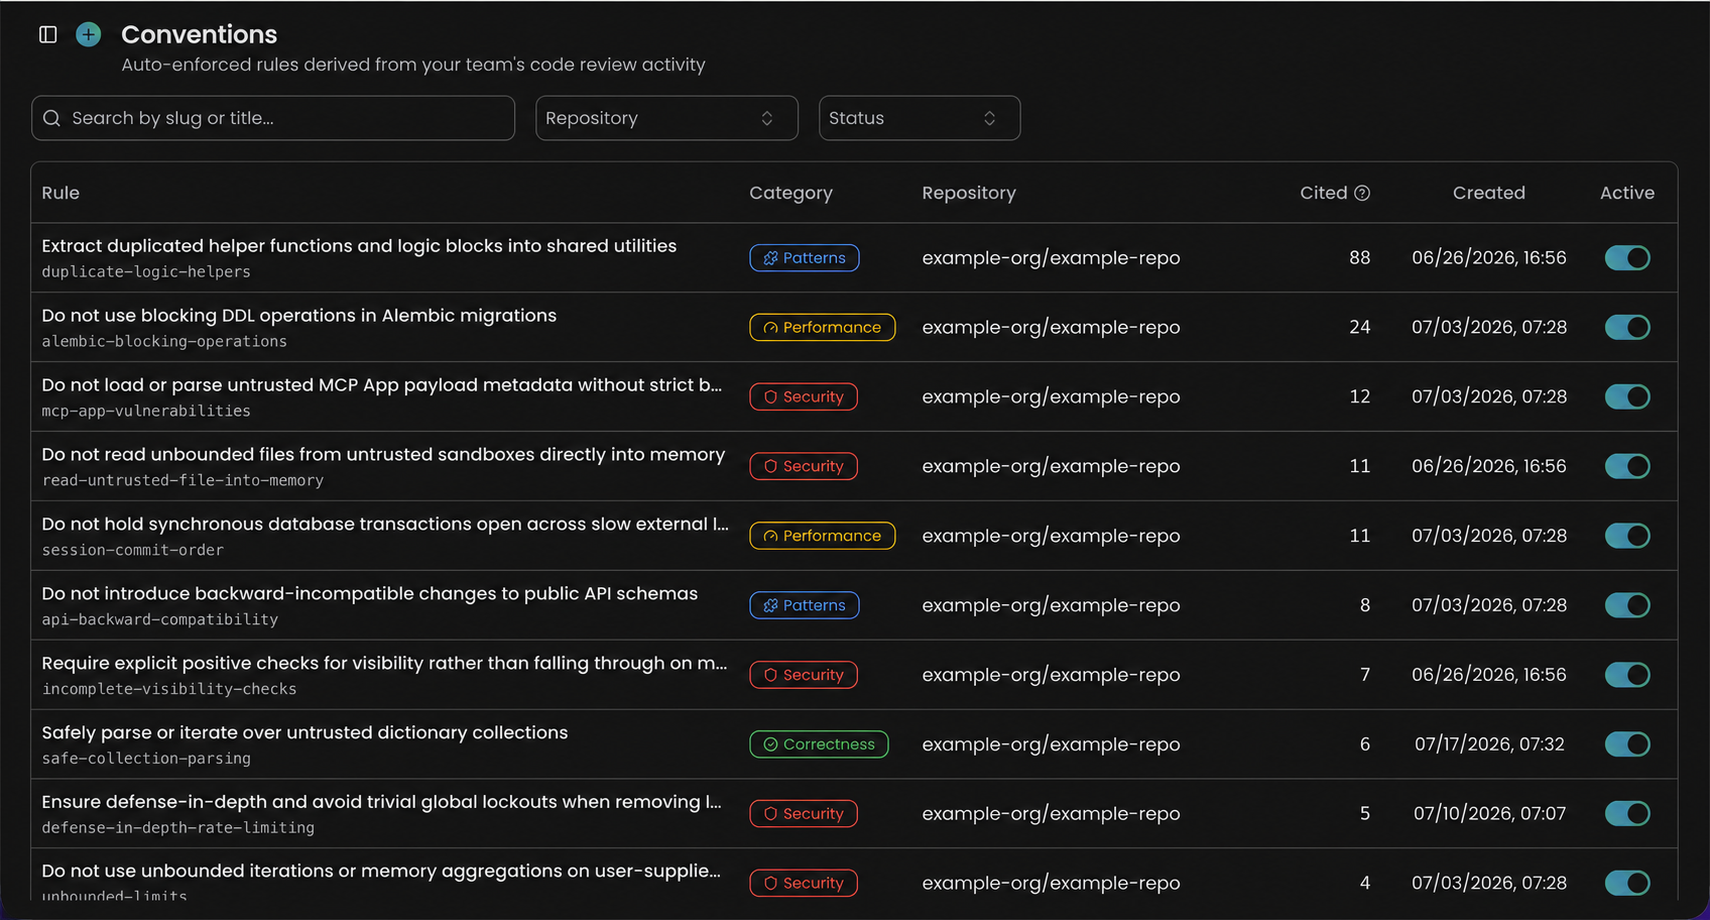Click Patterns badge on api-backward-compatibility row
1710x920 pixels.
click(x=804, y=605)
